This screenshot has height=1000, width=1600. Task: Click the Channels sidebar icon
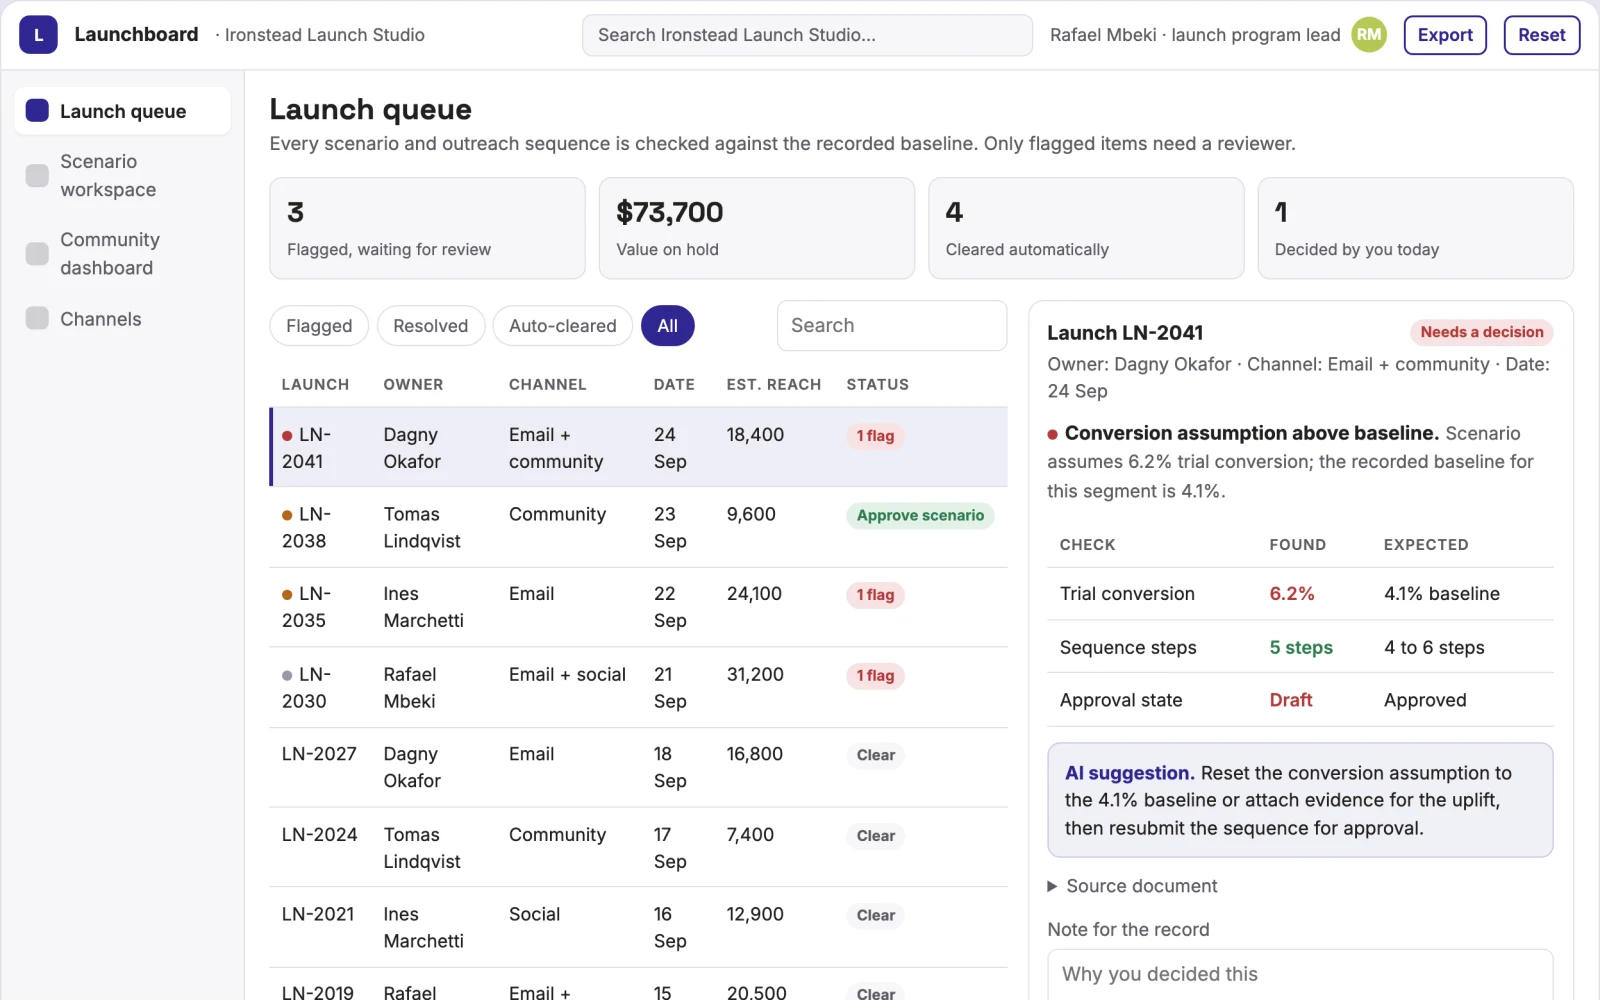37,318
